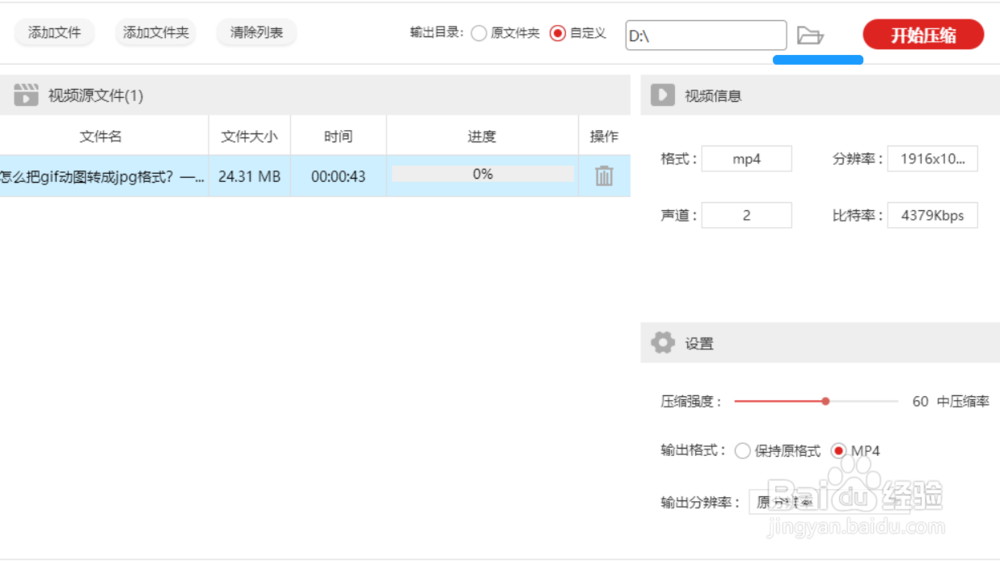
Task: Click the 添加文件 button
Action: pyautogui.click(x=54, y=33)
